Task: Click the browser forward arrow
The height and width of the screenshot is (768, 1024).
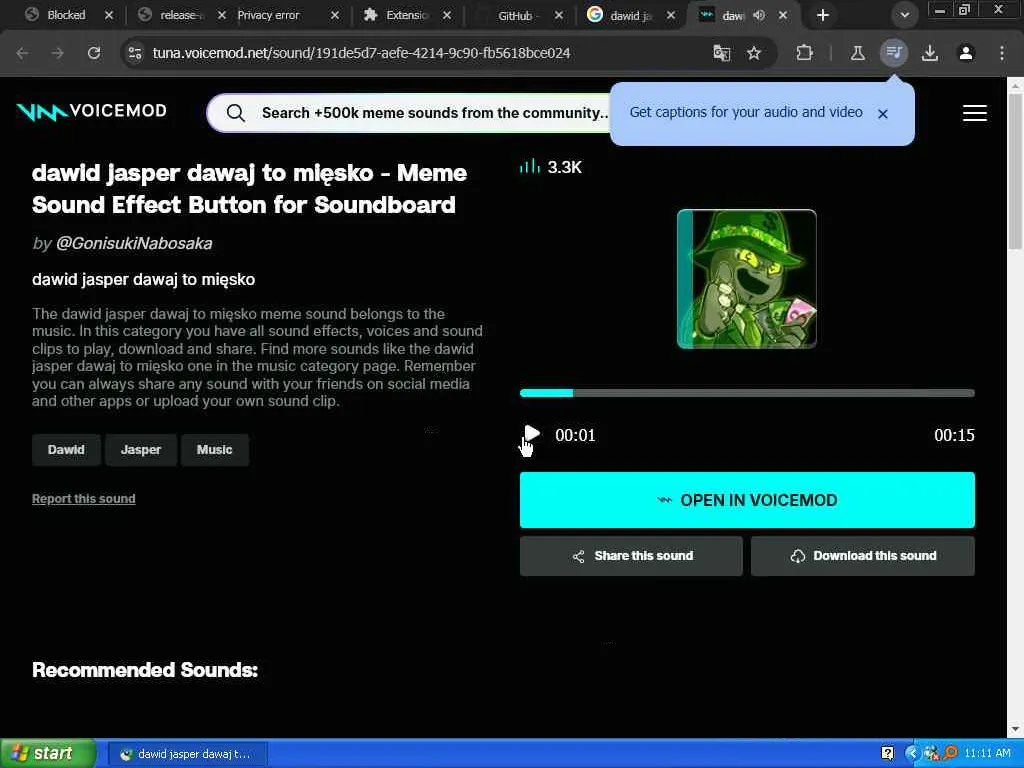Action: point(58,53)
